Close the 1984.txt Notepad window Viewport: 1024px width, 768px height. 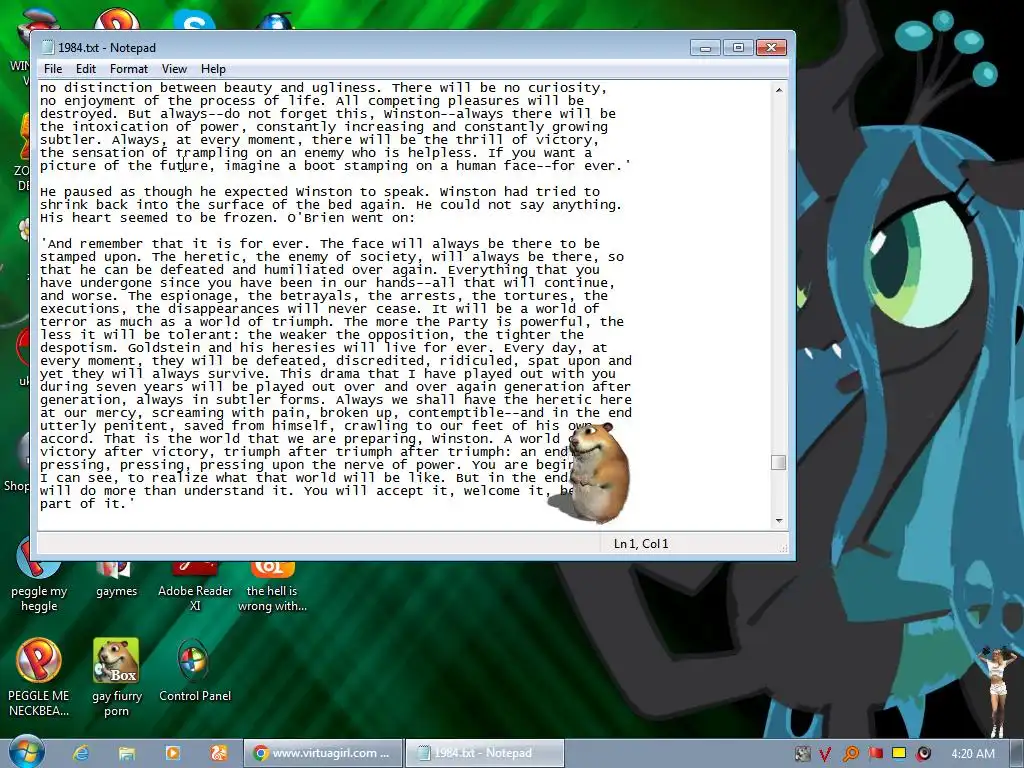pyautogui.click(x=771, y=48)
